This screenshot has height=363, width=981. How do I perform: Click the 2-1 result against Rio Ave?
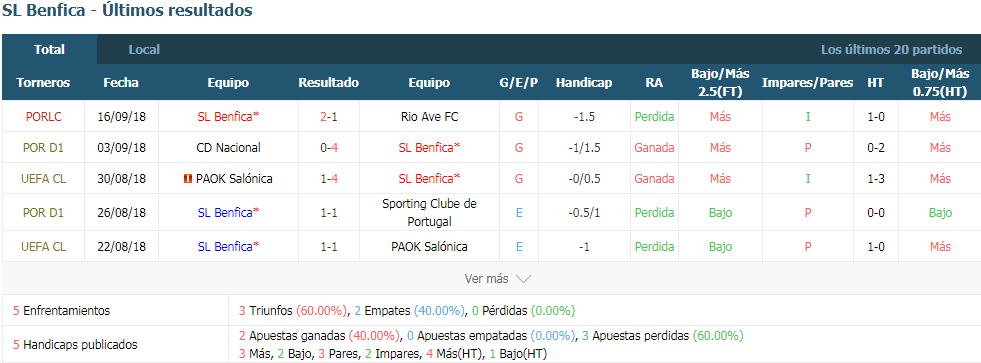point(328,116)
